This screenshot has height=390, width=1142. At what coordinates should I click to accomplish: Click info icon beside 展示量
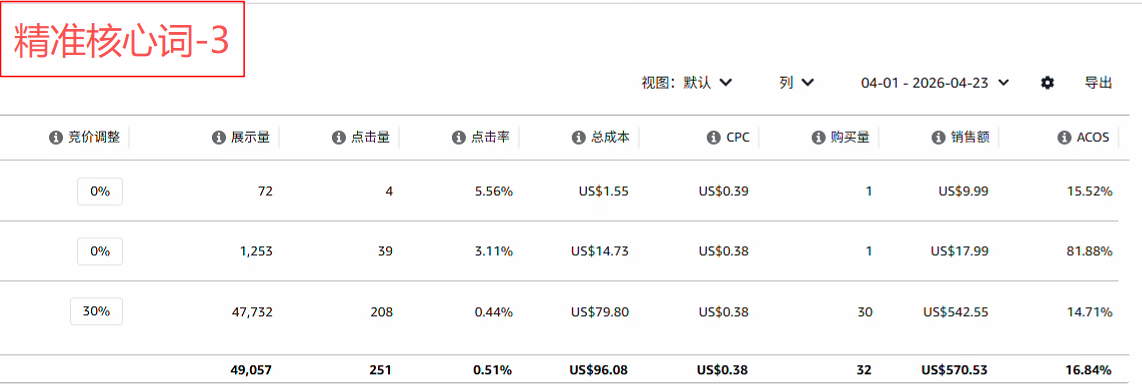coord(218,137)
